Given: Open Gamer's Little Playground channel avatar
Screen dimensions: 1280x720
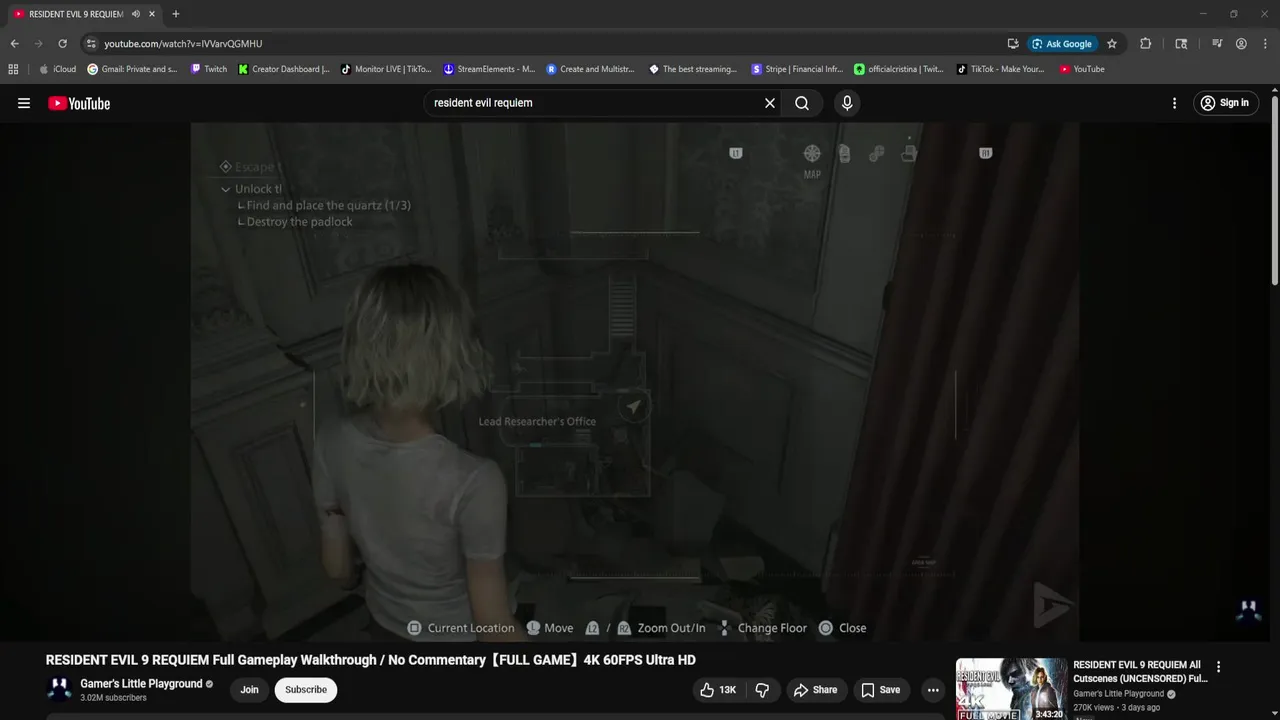Looking at the screenshot, I should 59,689.
